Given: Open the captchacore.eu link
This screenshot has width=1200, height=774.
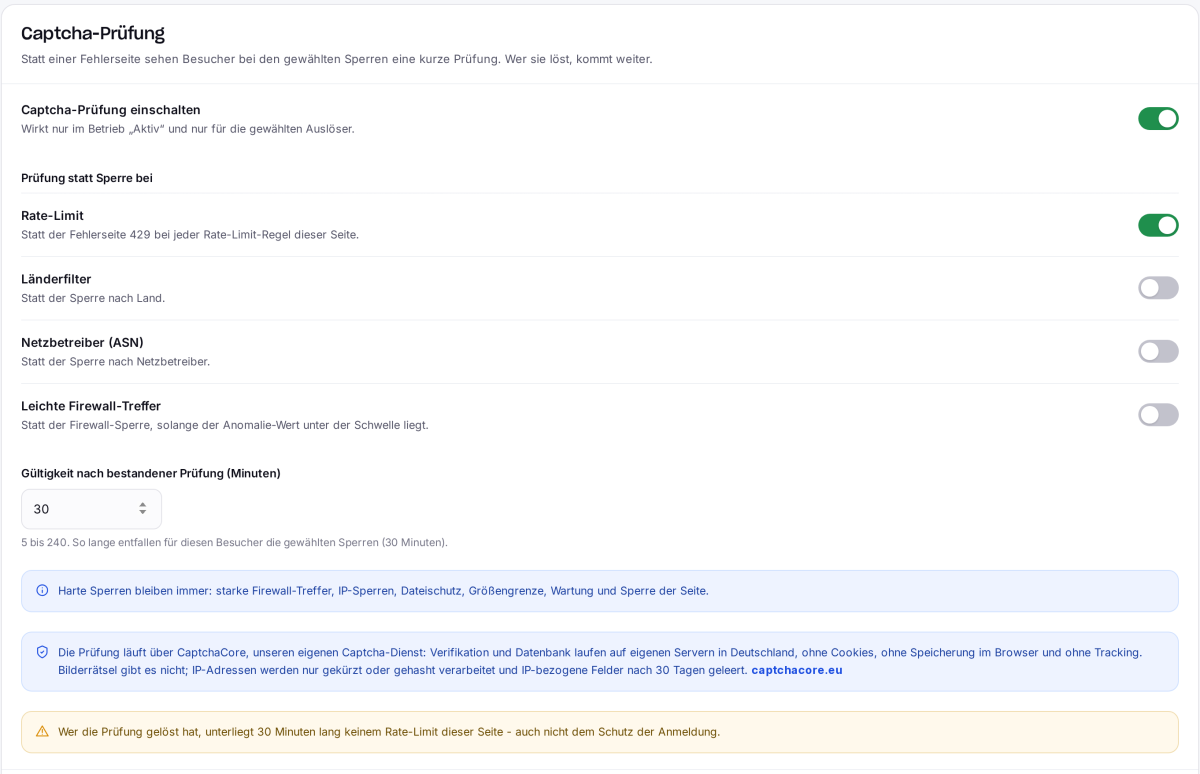Looking at the screenshot, I should tap(797, 670).
